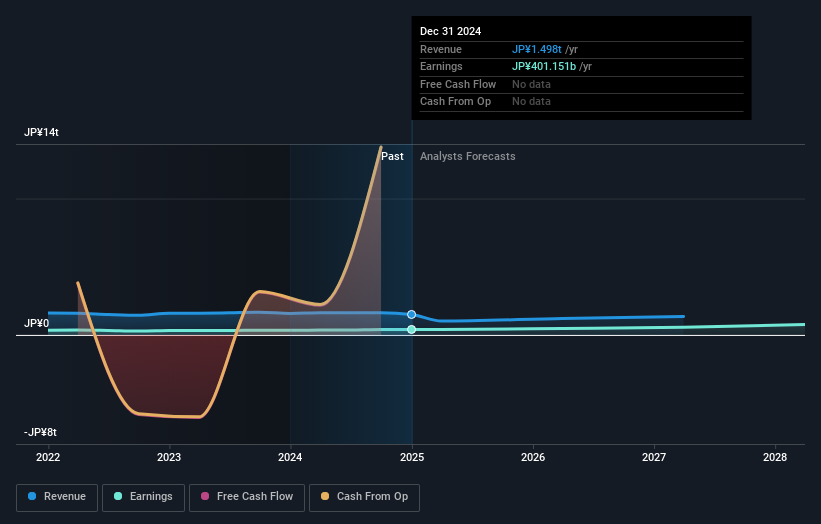Click the pink Free Cash Flow legend dot
The height and width of the screenshot is (524, 821).
205,496
